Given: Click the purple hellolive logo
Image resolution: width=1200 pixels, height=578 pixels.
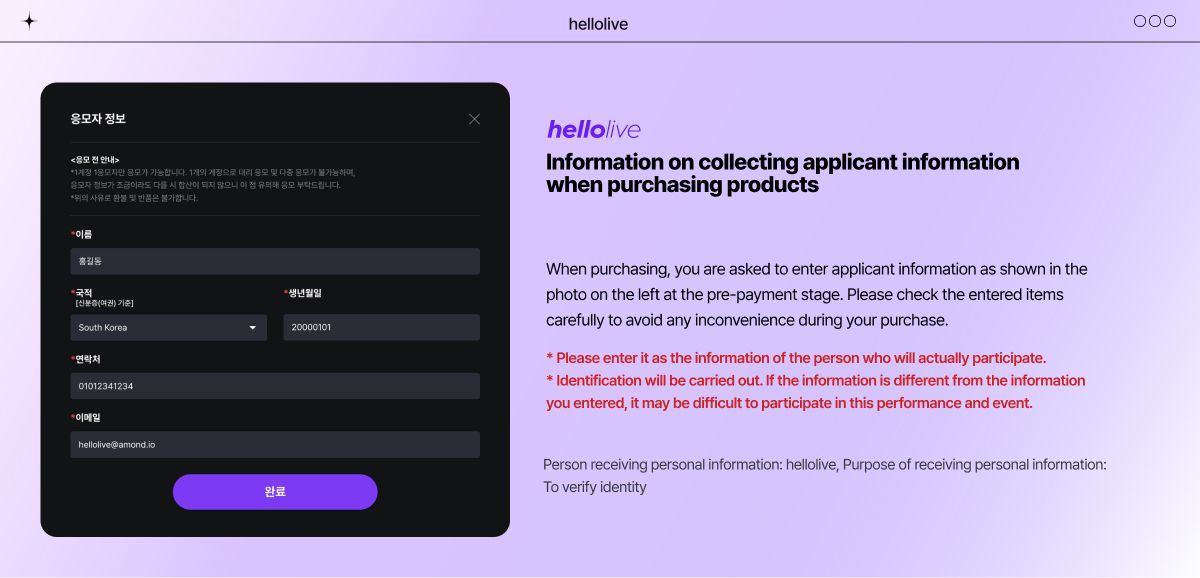Looking at the screenshot, I should pos(593,130).
